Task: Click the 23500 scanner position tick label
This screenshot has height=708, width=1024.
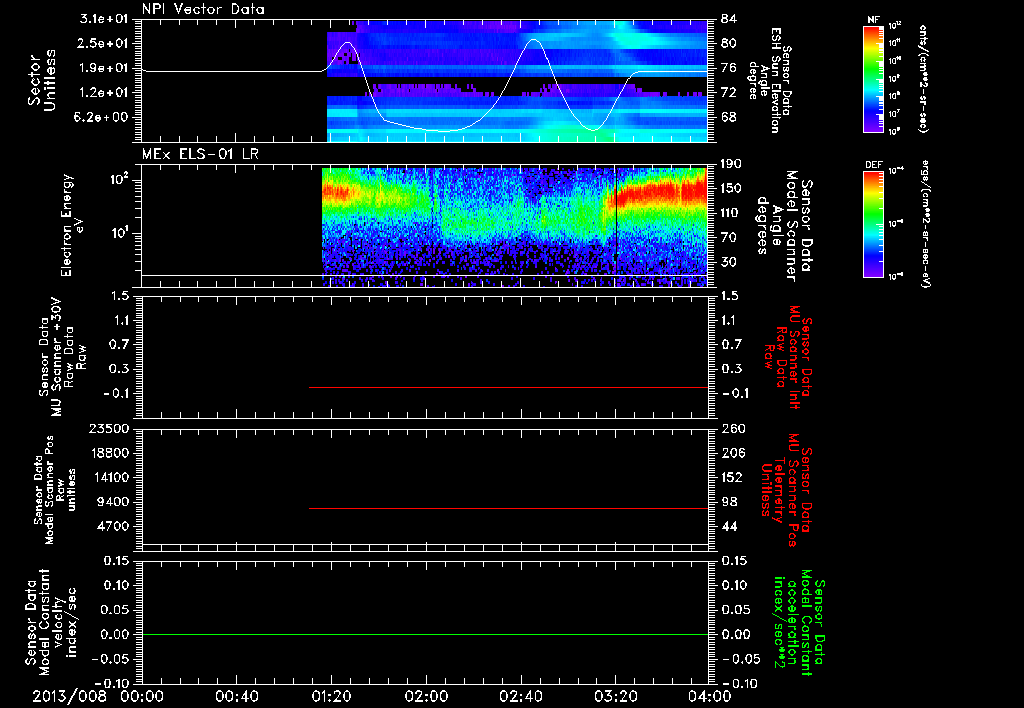Action: pyautogui.click(x=108, y=429)
